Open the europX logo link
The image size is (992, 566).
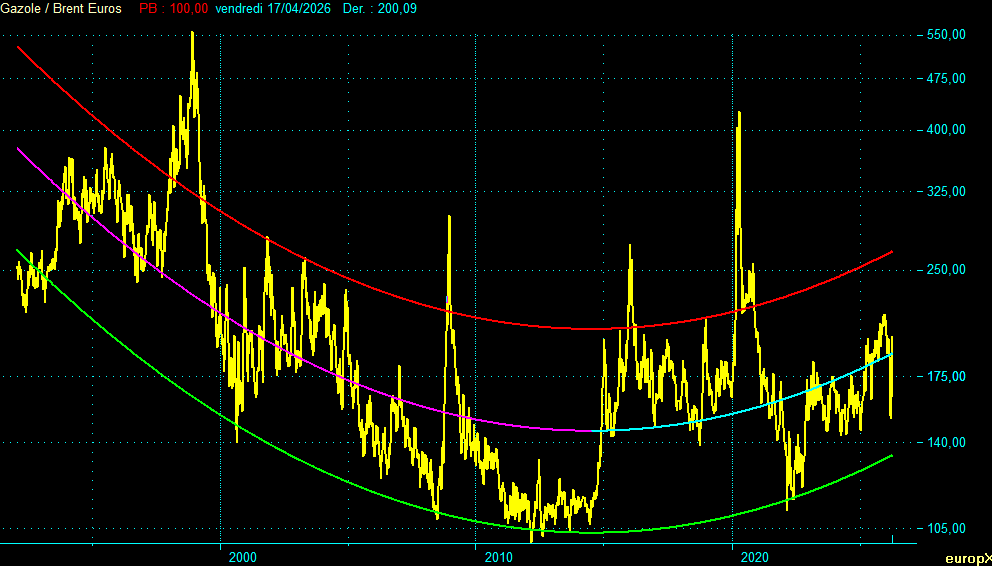968,558
